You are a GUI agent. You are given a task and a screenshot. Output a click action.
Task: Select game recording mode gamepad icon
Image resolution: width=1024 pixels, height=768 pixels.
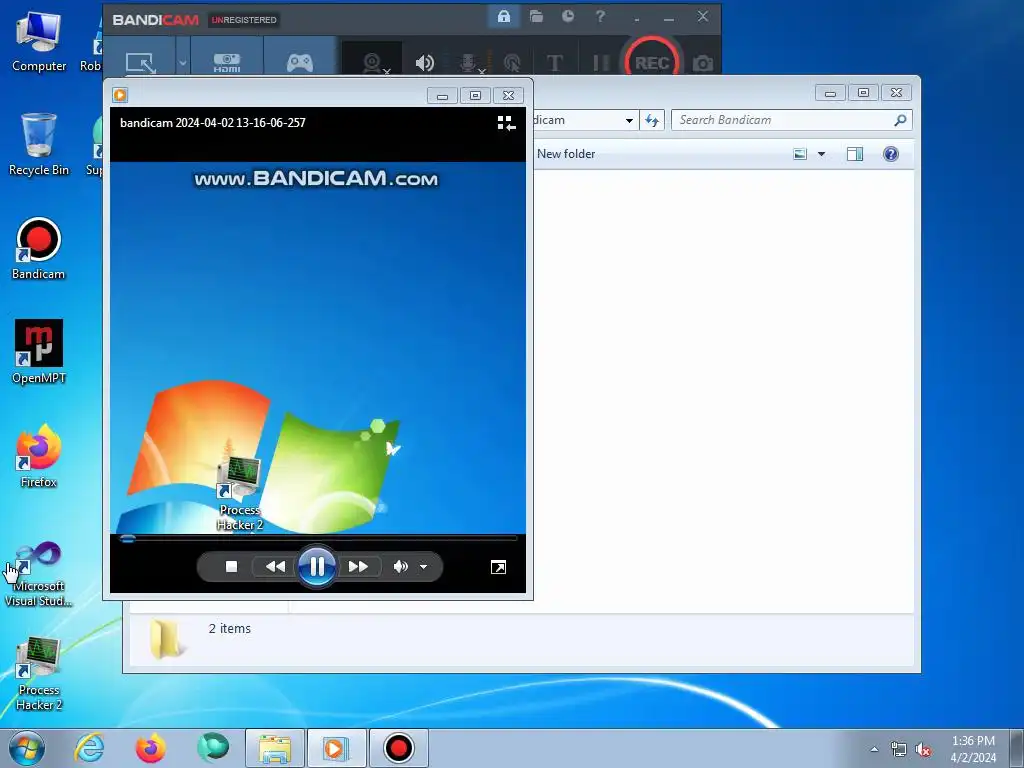coord(300,63)
